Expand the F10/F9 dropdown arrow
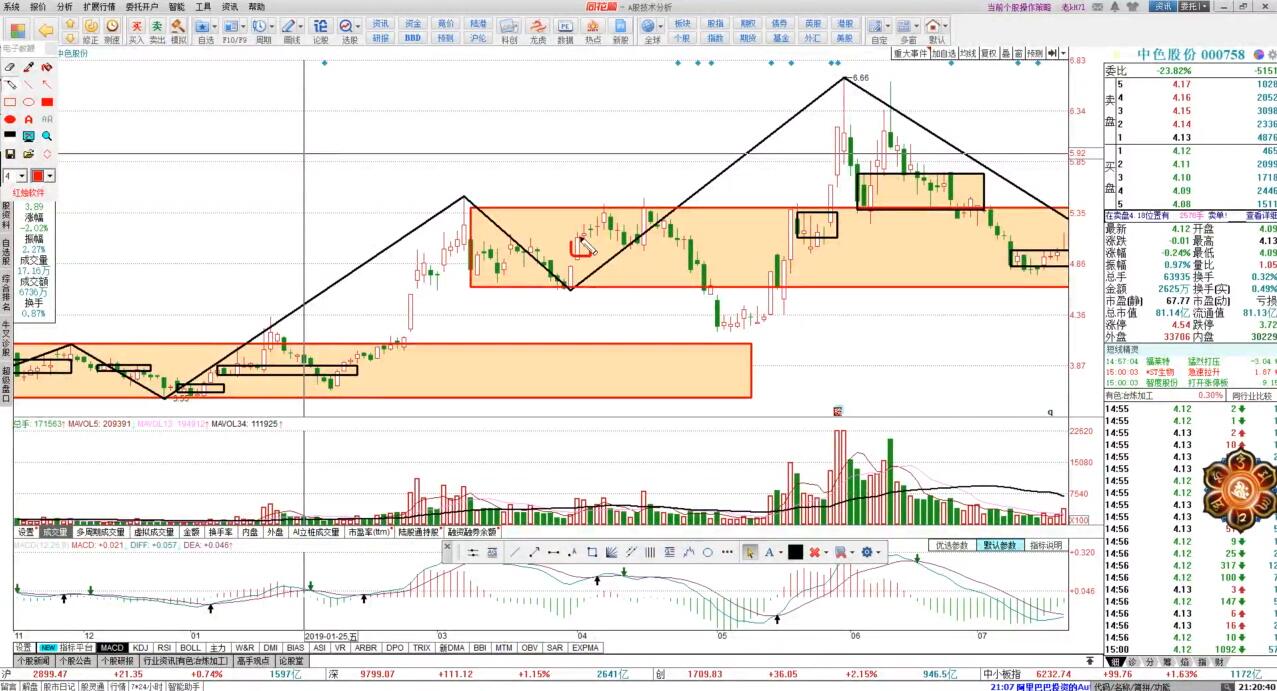The height and width of the screenshot is (691, 1277). 244,26
